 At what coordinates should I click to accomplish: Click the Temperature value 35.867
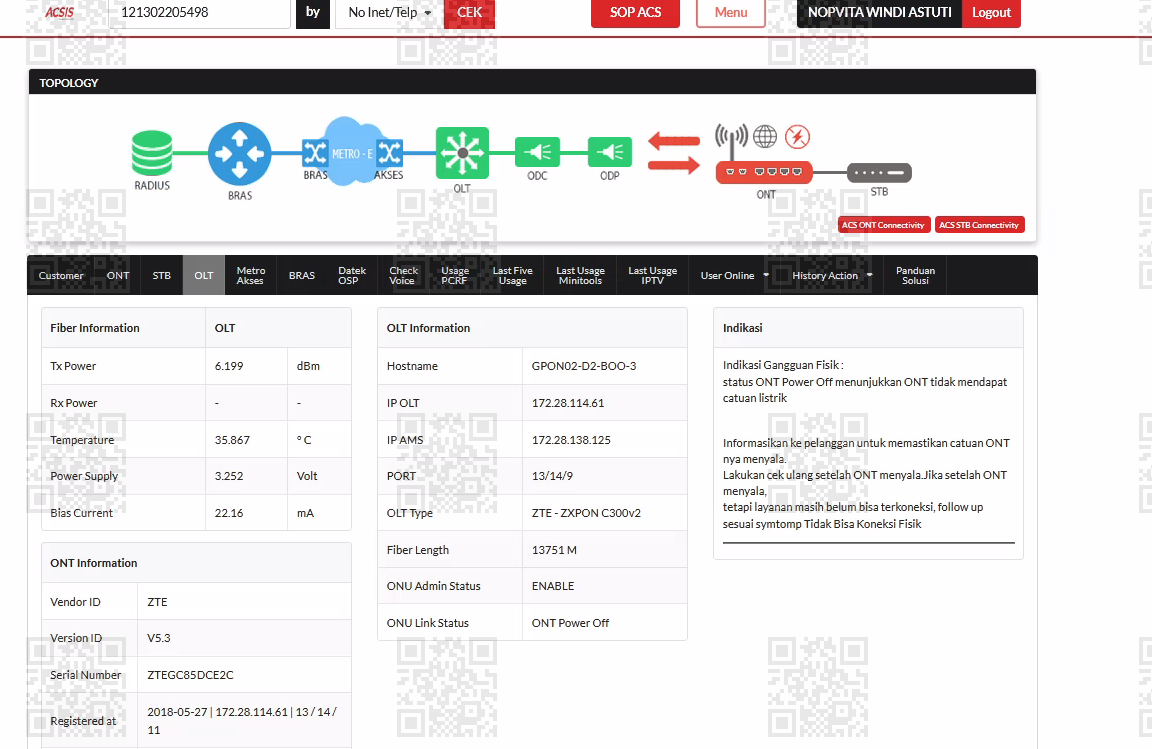click(x=232, y=440)
